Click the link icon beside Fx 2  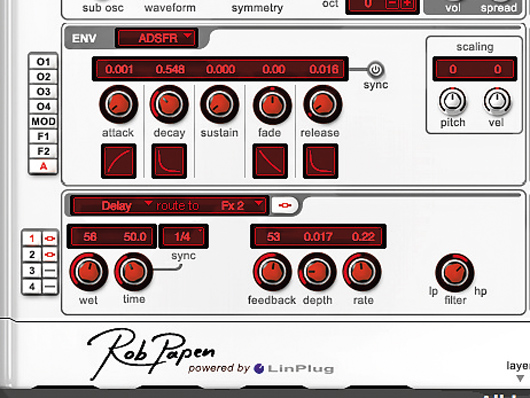(285, 205)
